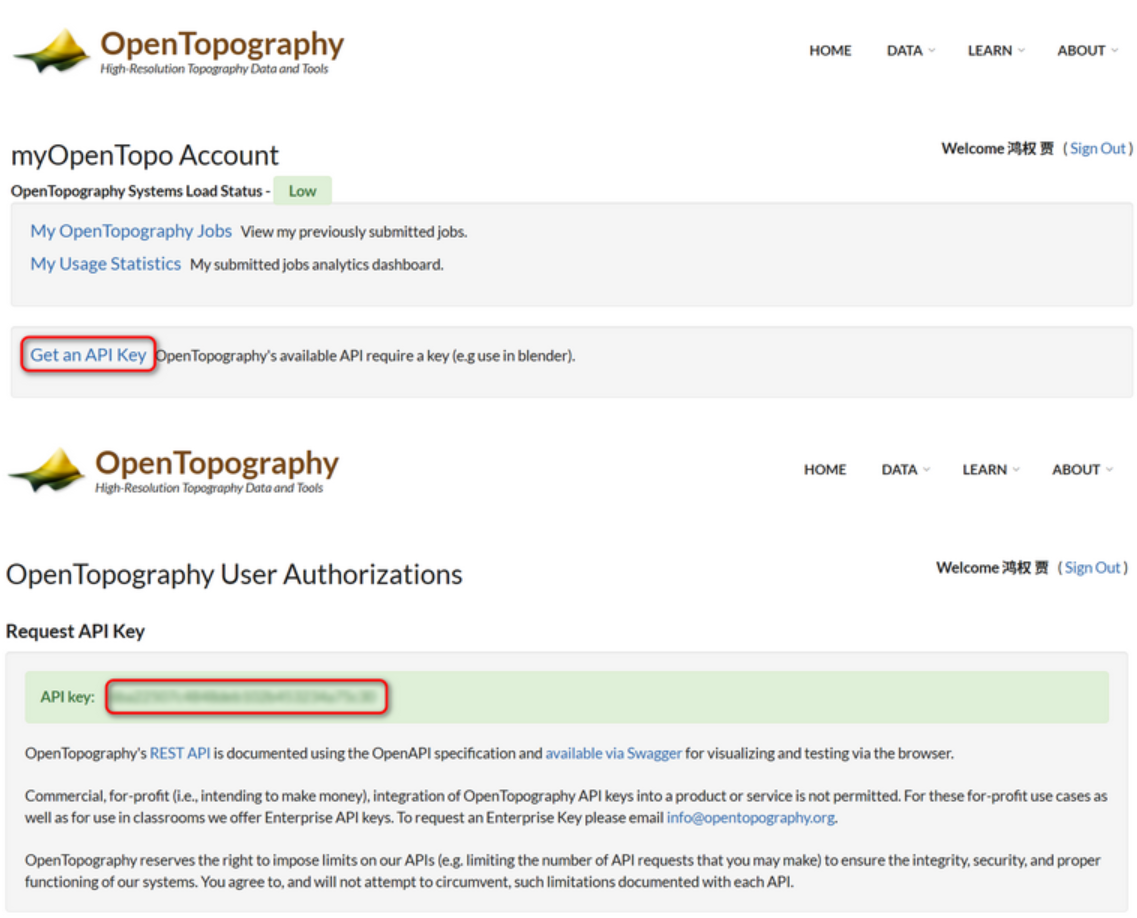Expand the DATA menu in lower navigation
This screenshot has width=1137, height=918.
coord(906,470)
